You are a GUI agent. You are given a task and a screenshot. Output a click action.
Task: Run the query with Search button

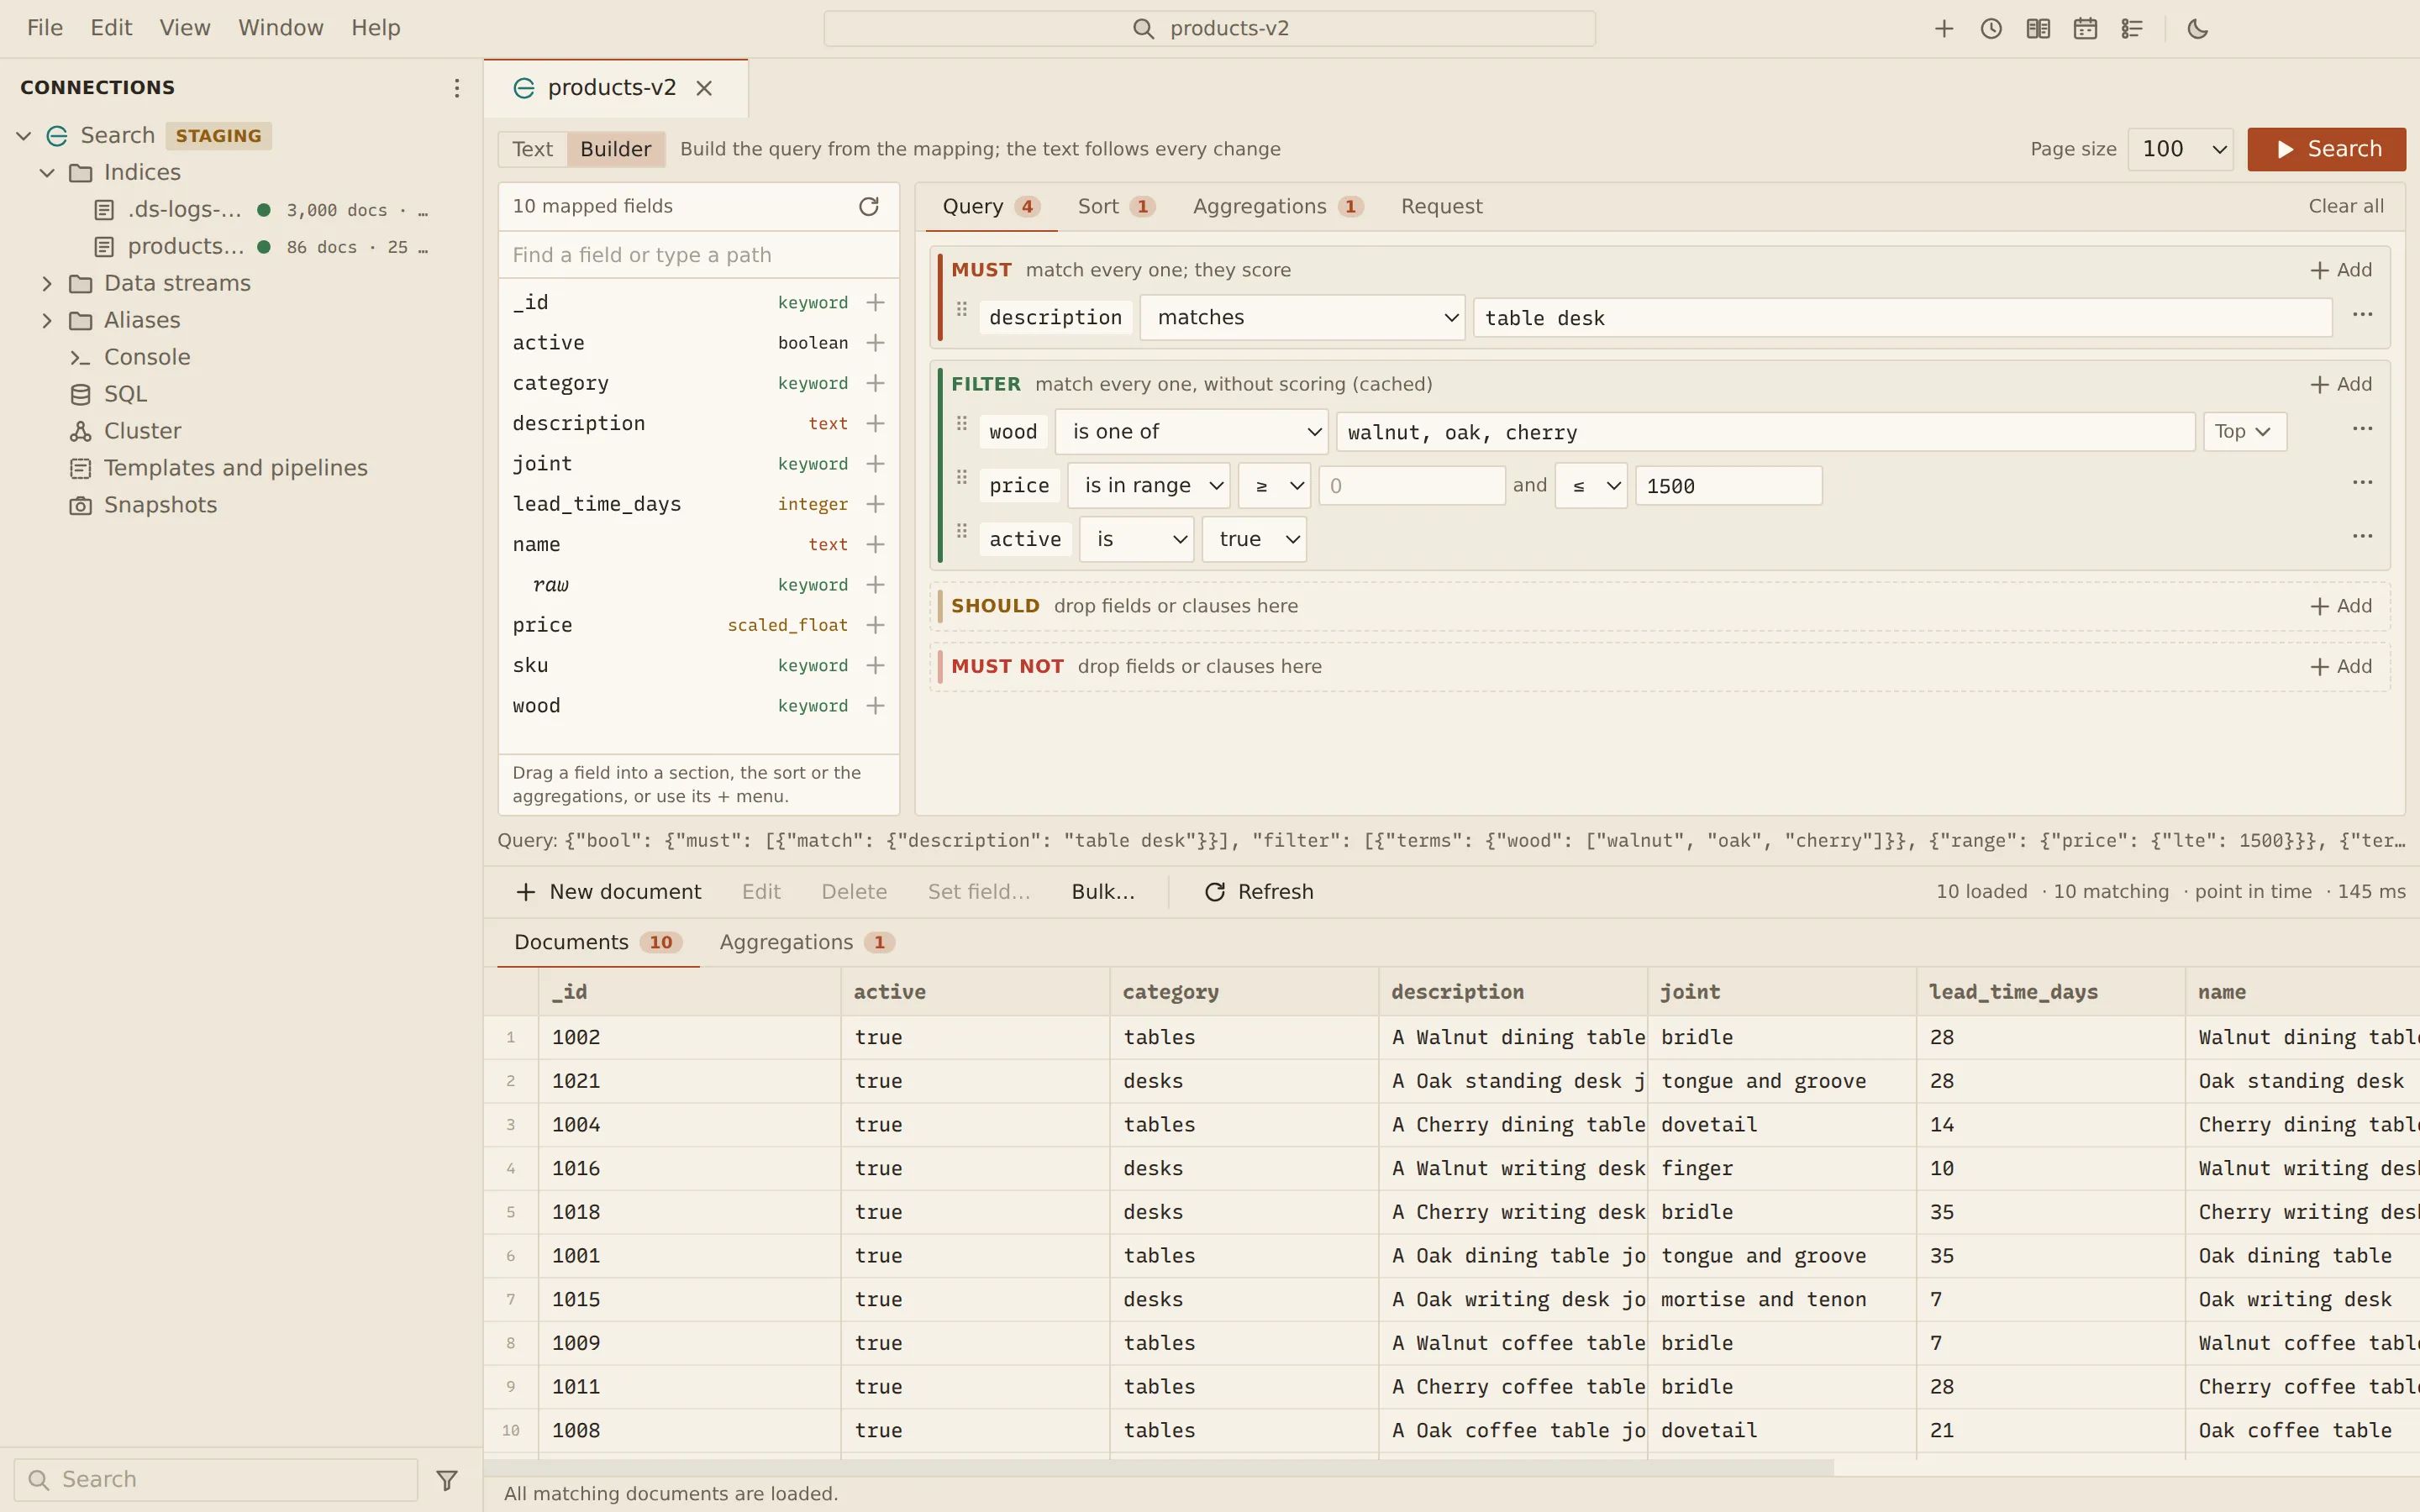pos(2326,149)
